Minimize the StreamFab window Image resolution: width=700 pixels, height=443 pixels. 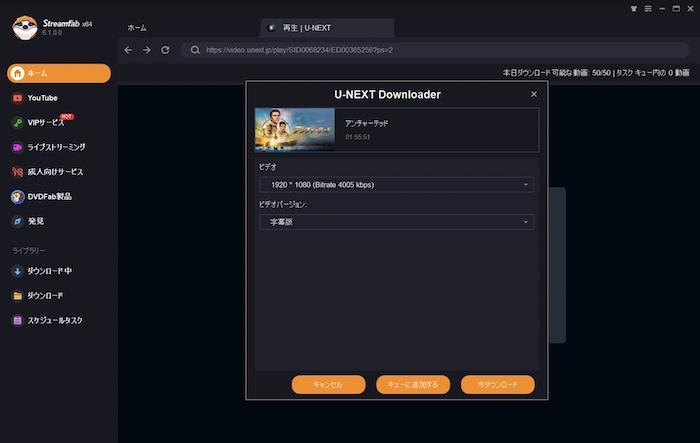[x=662, y=8]
